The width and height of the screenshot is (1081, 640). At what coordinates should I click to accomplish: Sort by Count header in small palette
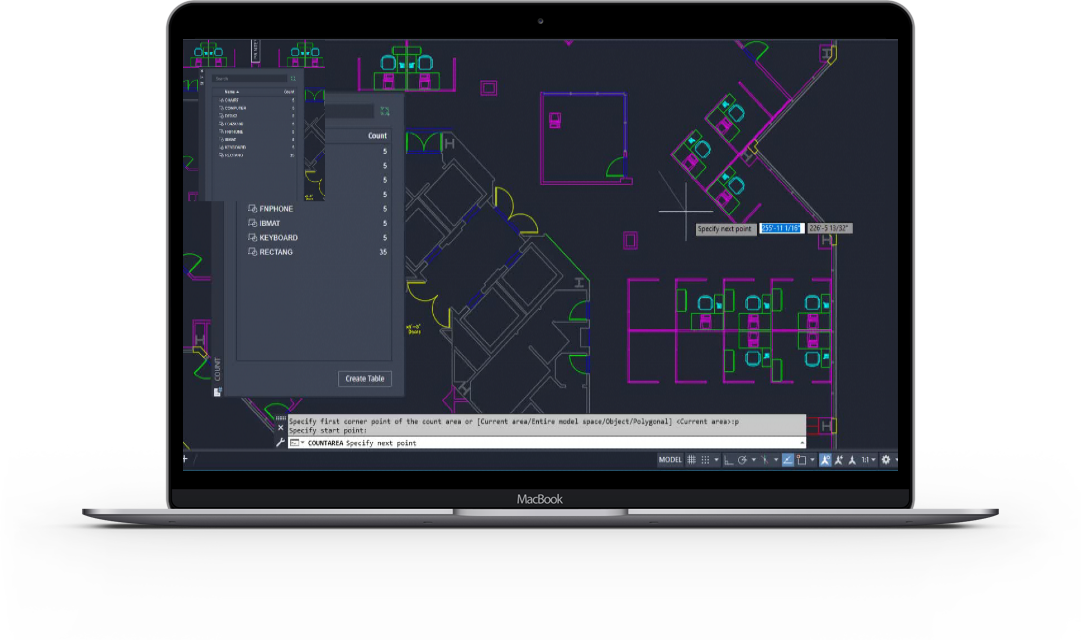pyautogui.click(x=289, y=92)
